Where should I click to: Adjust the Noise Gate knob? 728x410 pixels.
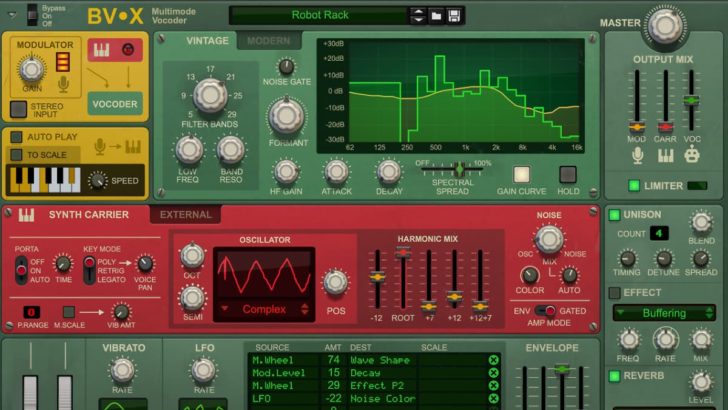[286, 67]
